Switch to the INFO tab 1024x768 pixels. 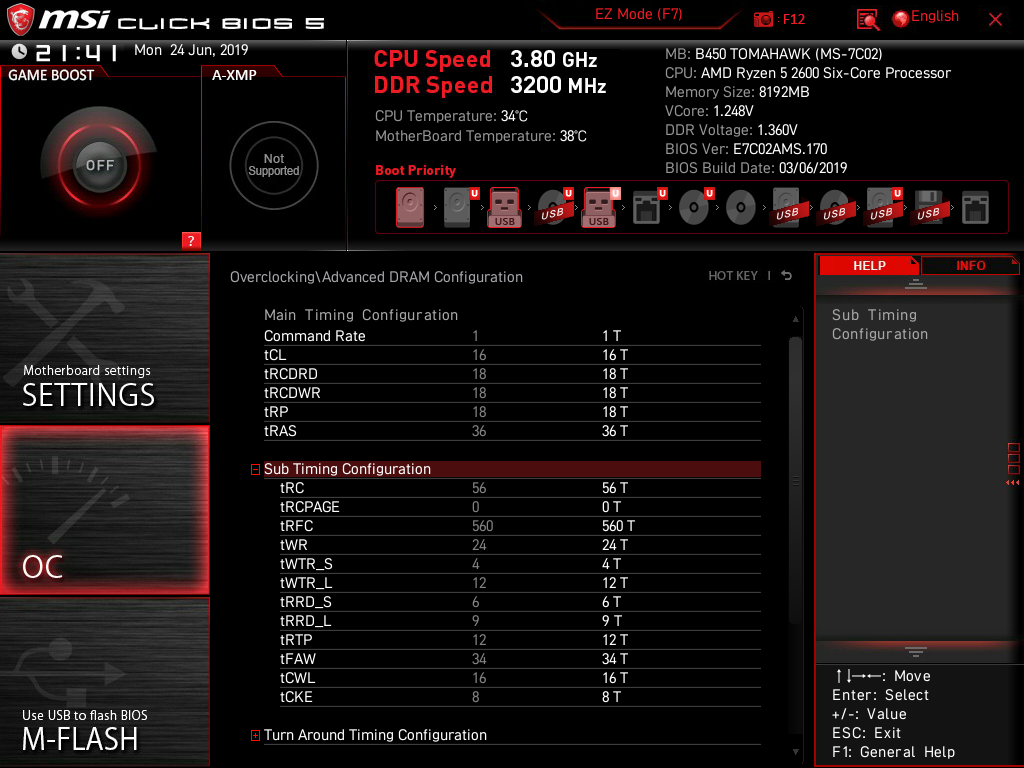point(970,266)
